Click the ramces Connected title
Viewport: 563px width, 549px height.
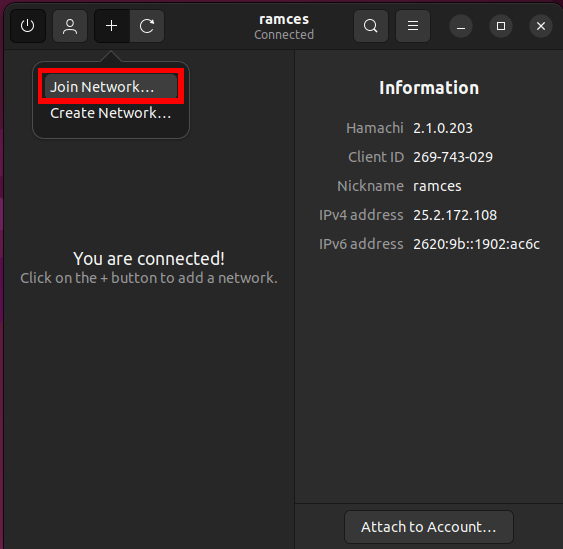tap(284, 27)
